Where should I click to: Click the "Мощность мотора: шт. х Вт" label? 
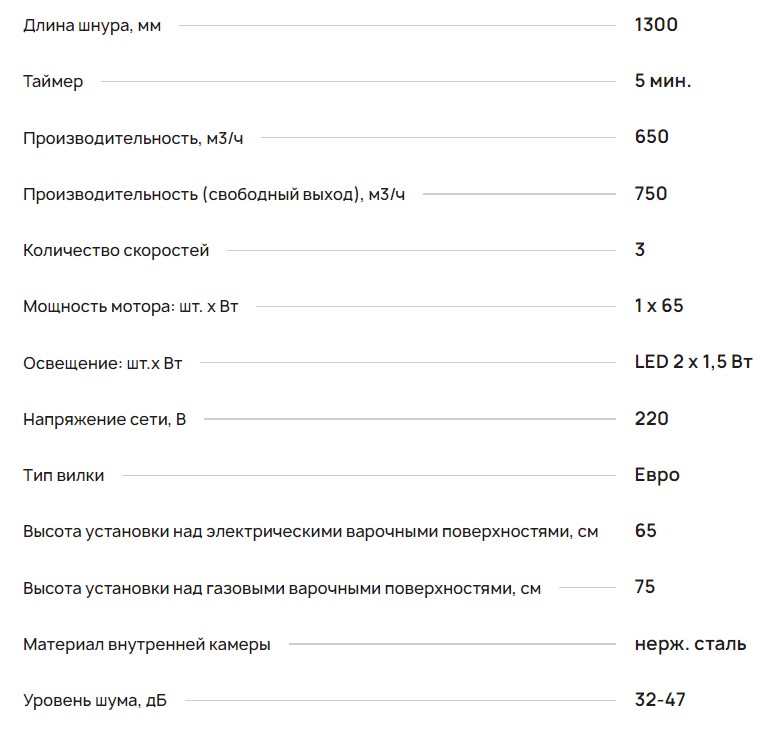(x=131, y=306)
